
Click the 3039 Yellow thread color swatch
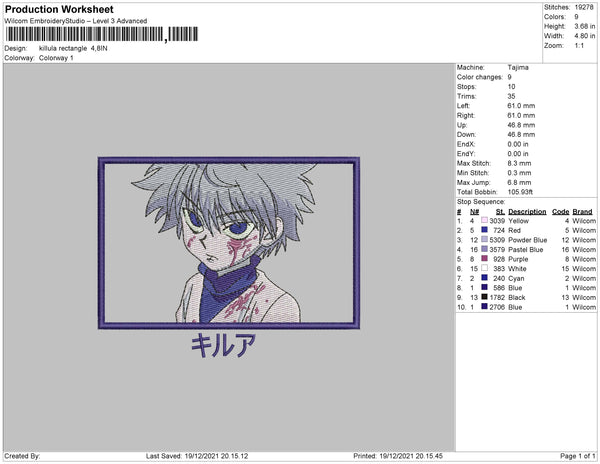484,220
